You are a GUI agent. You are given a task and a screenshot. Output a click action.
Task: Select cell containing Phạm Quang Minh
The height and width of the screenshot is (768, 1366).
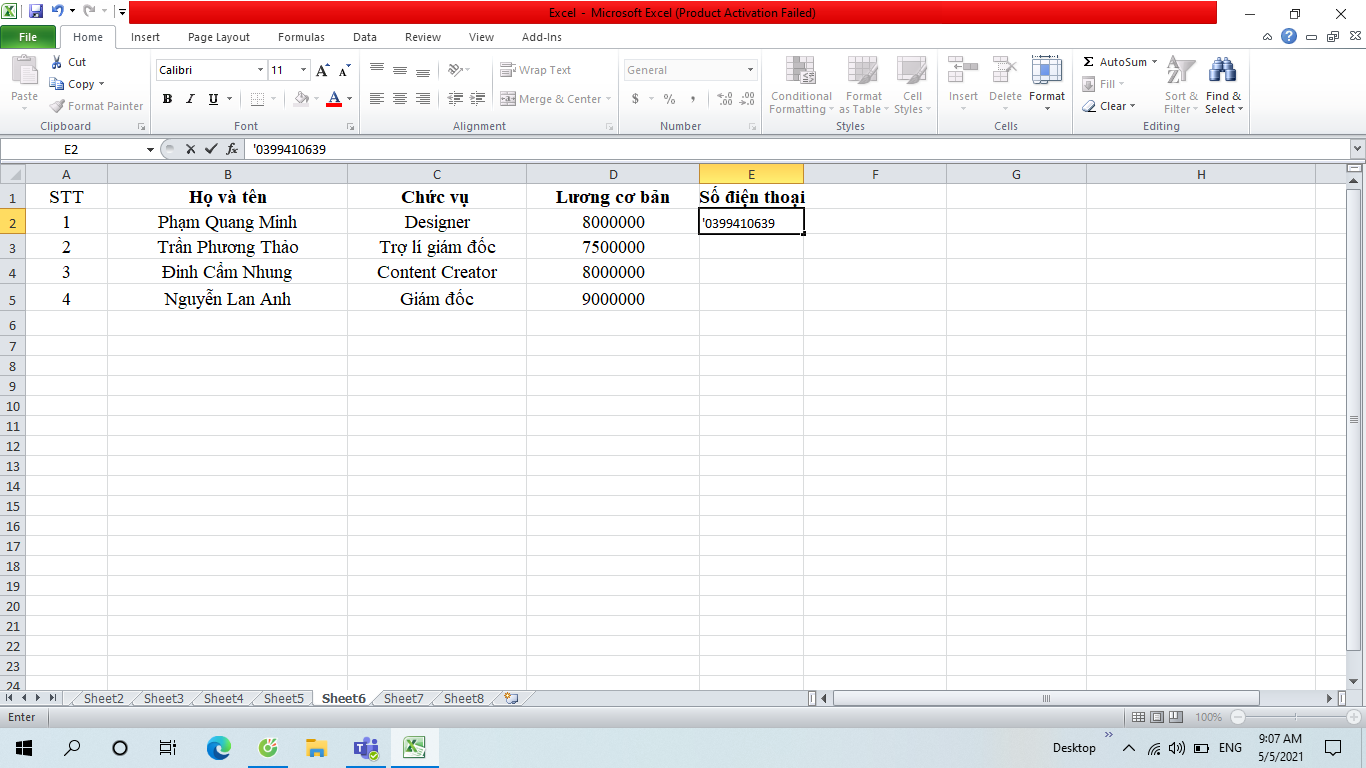[227, 222]
